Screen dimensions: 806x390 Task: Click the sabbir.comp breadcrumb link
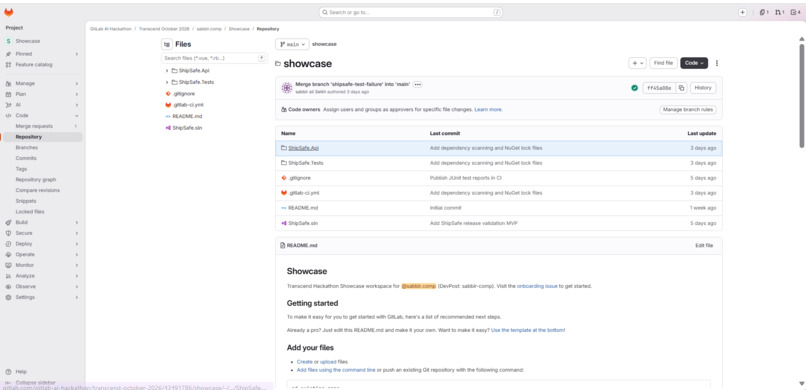click(208, 29)
